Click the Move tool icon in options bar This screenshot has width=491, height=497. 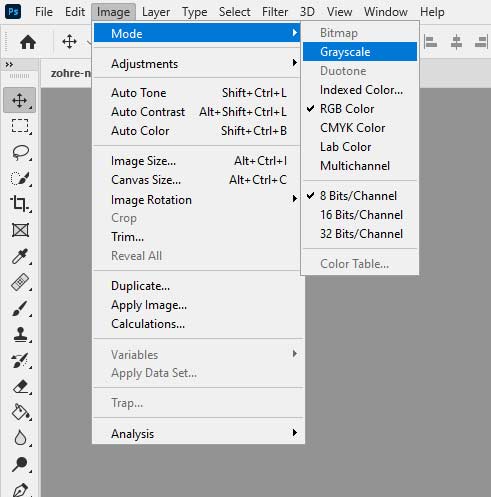click(69, 42)
